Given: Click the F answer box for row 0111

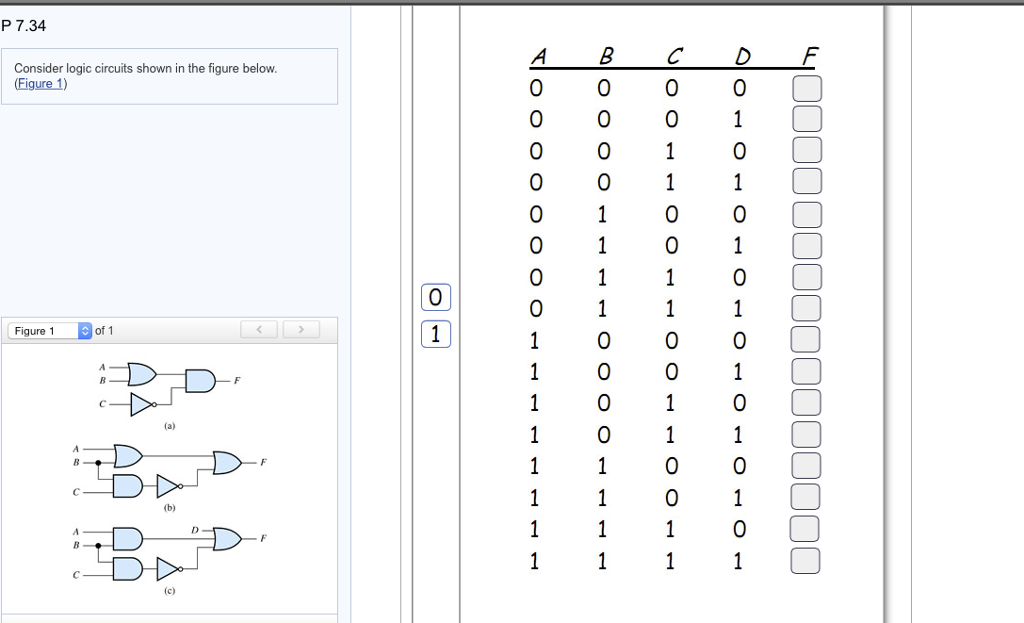Looking at the screenshot, I should [x=805, y=309].
